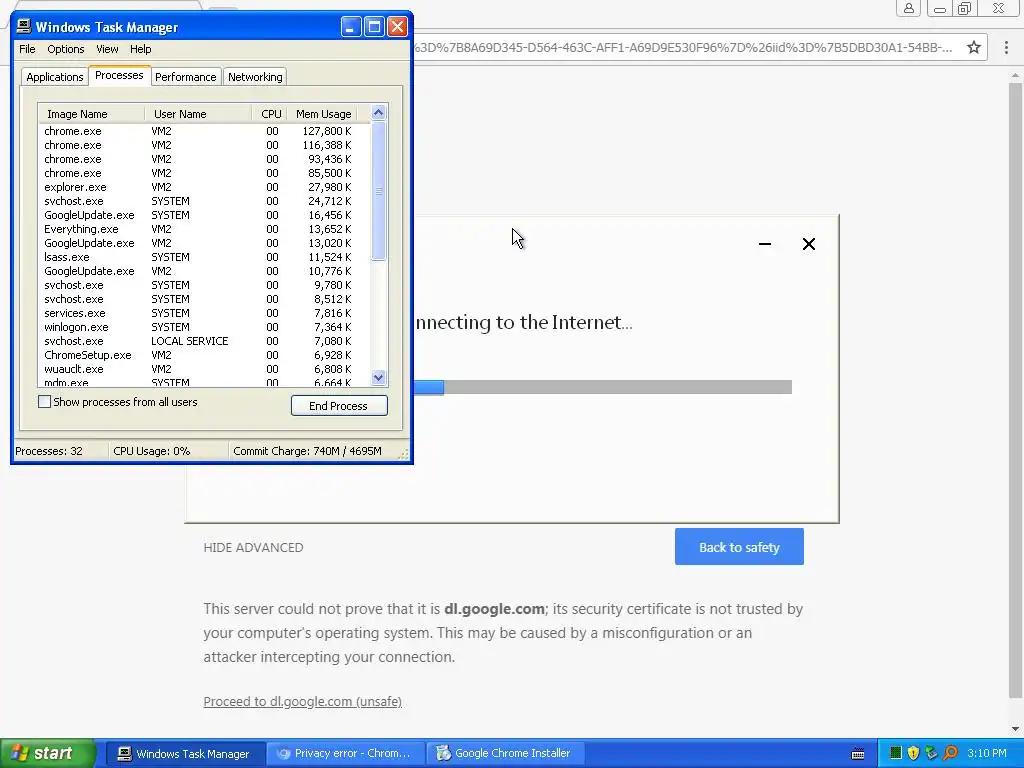This screenshot has height=768, width=1024.
Task: Select chrome.exe using 85,500 K memory
Action: [204, 173]
